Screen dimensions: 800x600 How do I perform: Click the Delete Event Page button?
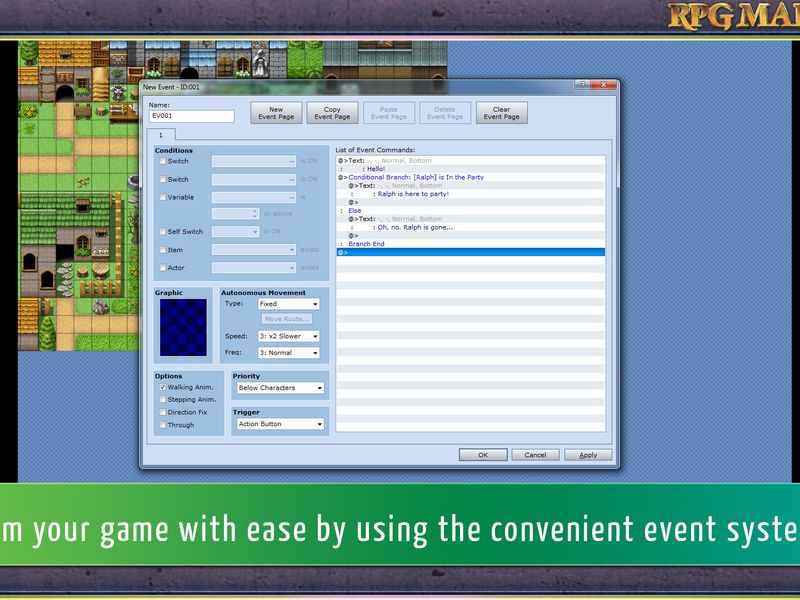coord(445,113)
